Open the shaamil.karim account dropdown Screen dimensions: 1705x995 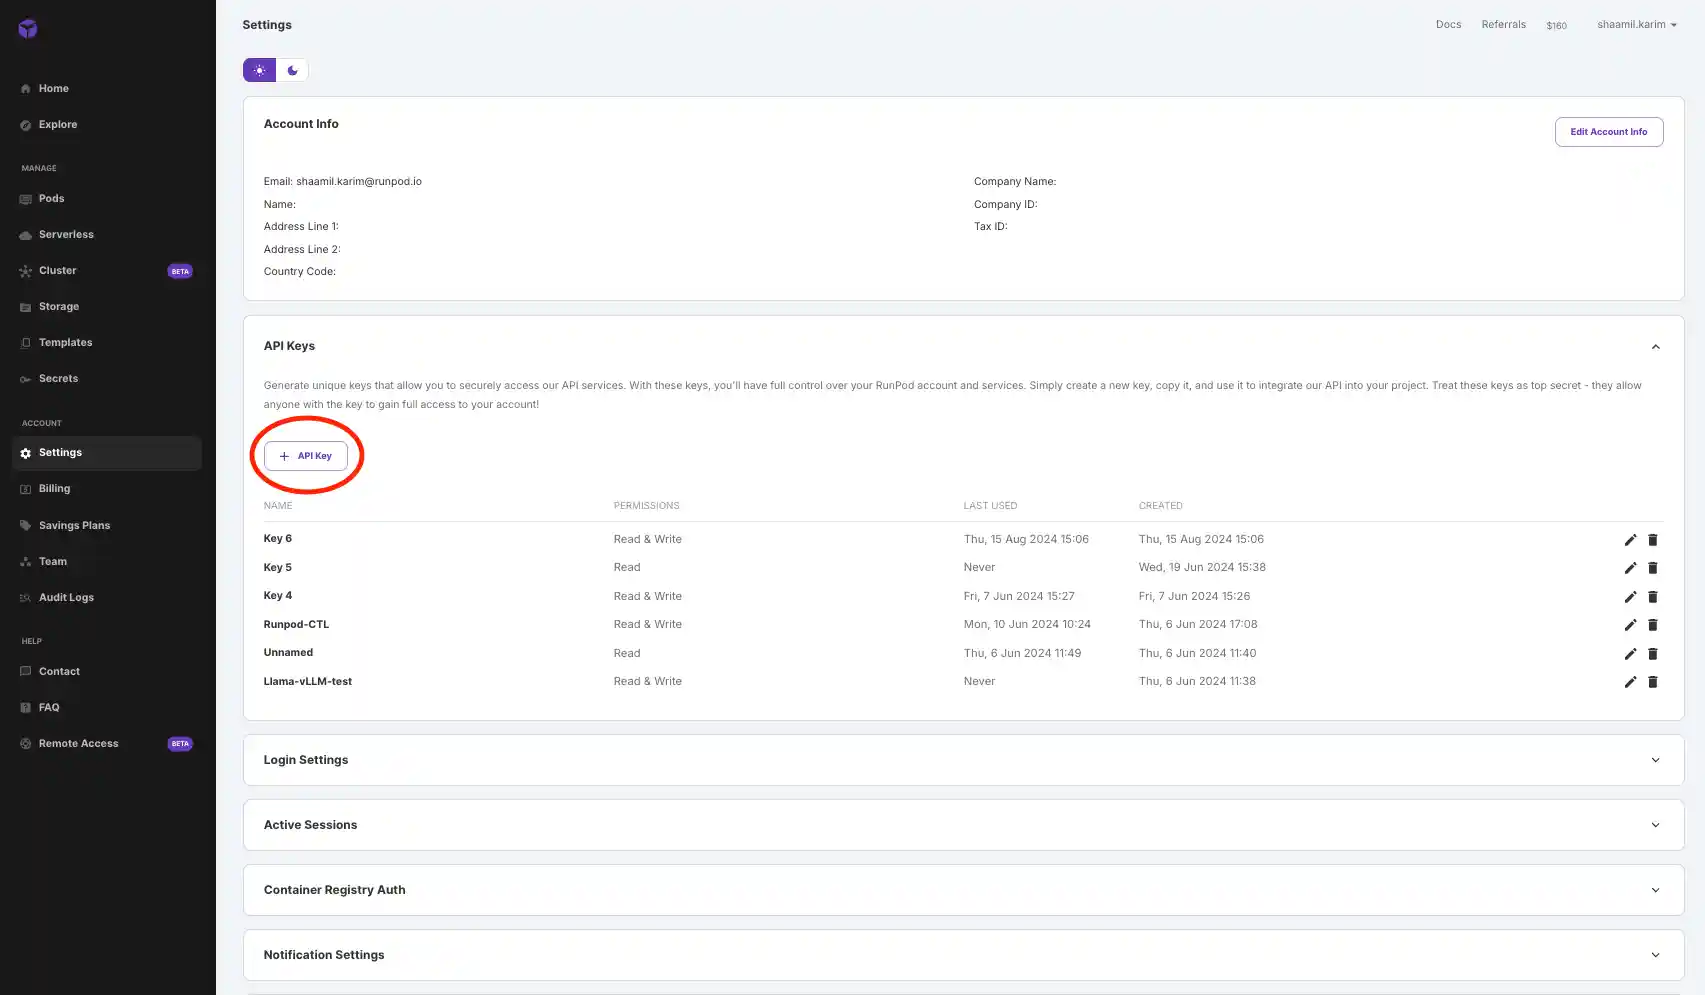1636,25
